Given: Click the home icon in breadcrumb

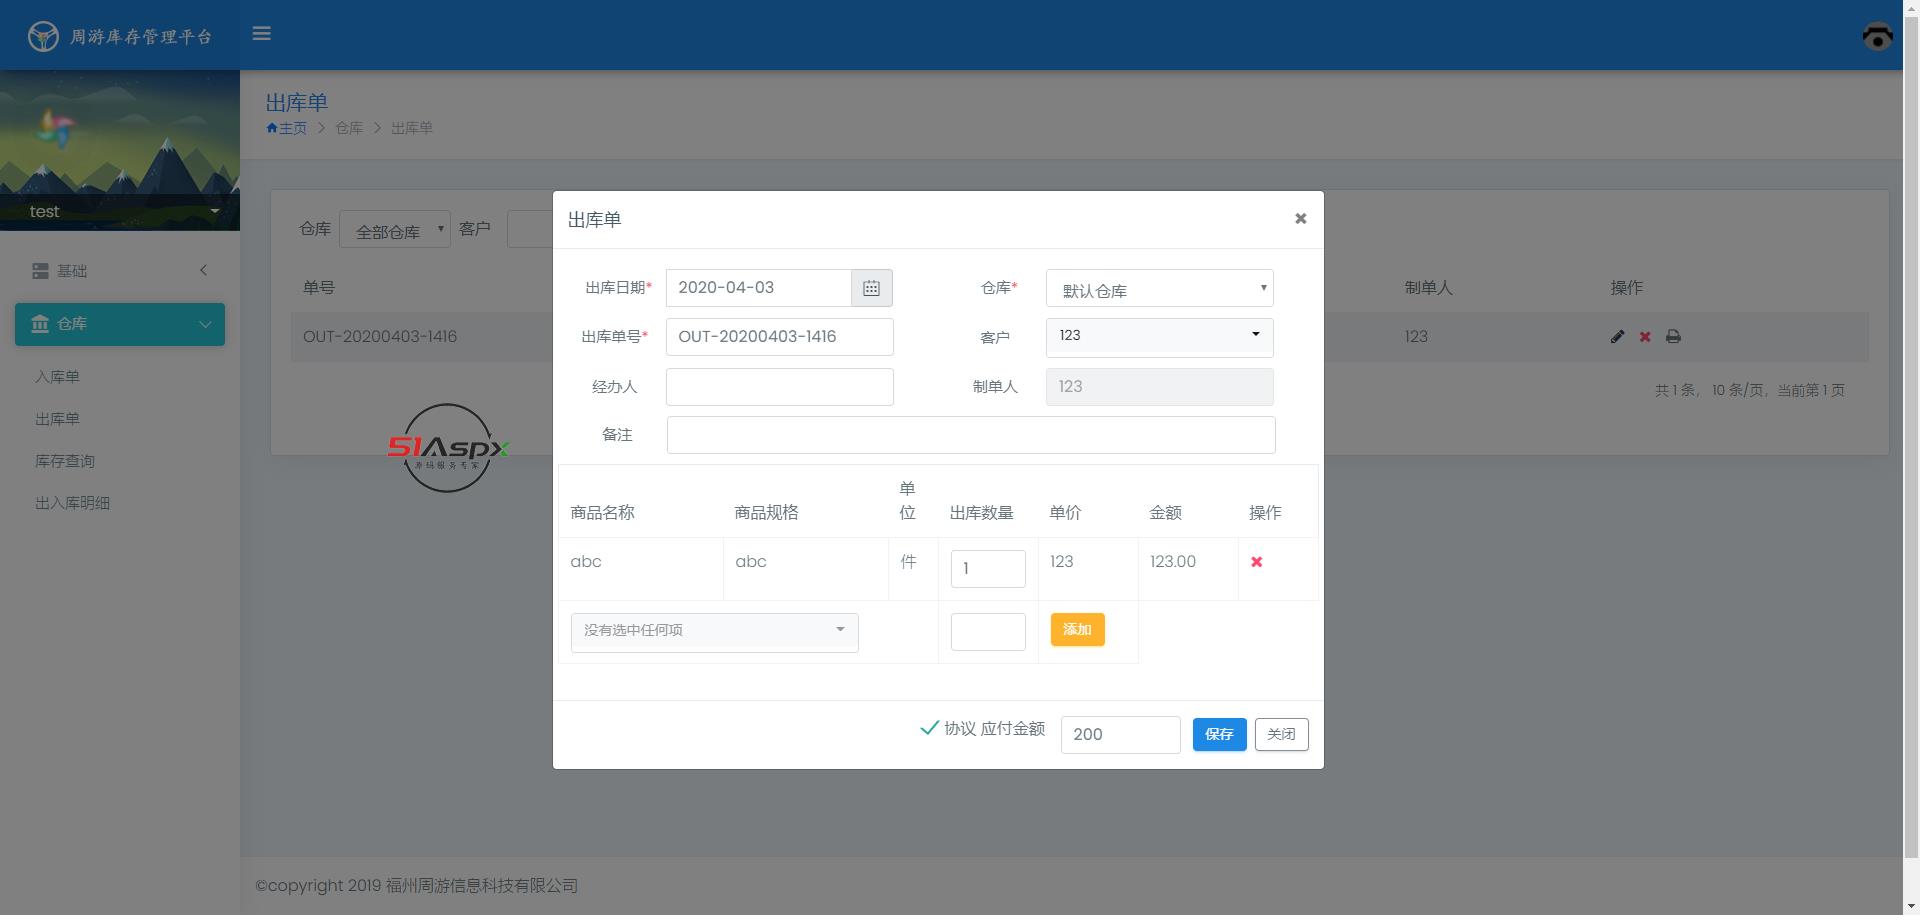Looking at the screenshot, I should (x=272, y=128).
